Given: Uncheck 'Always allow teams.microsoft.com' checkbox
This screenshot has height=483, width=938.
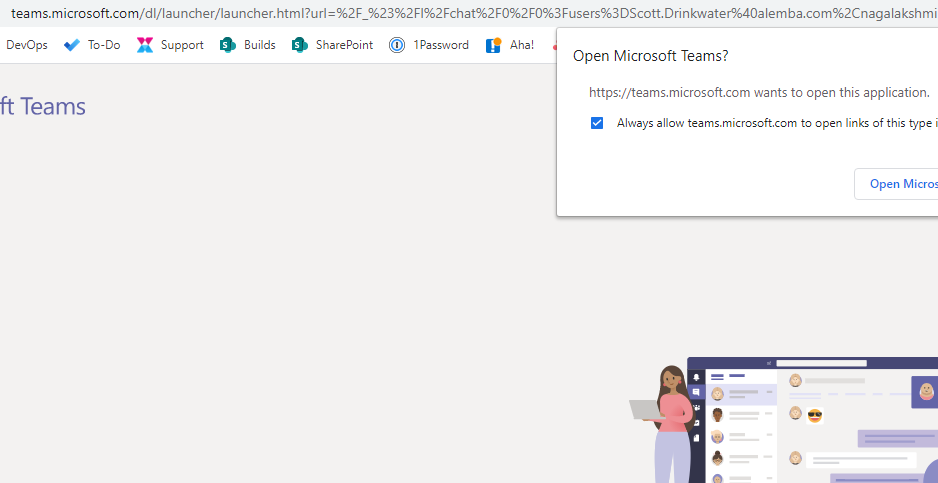Looking at the screenshot, I should [x=597, y=123].
